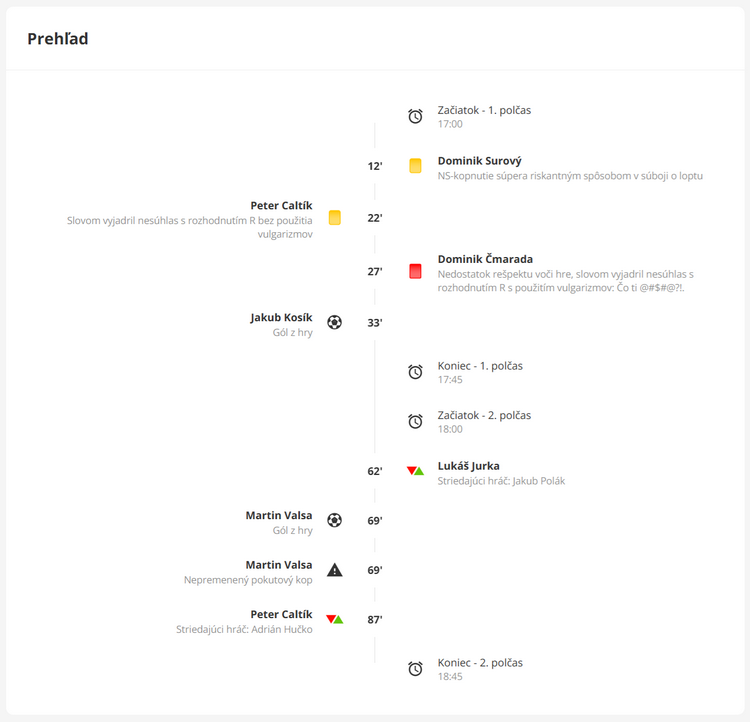Click the clock icon beside Začiatok 1. polčas
This screenshot has width=750, height=722.
point(415,116)
